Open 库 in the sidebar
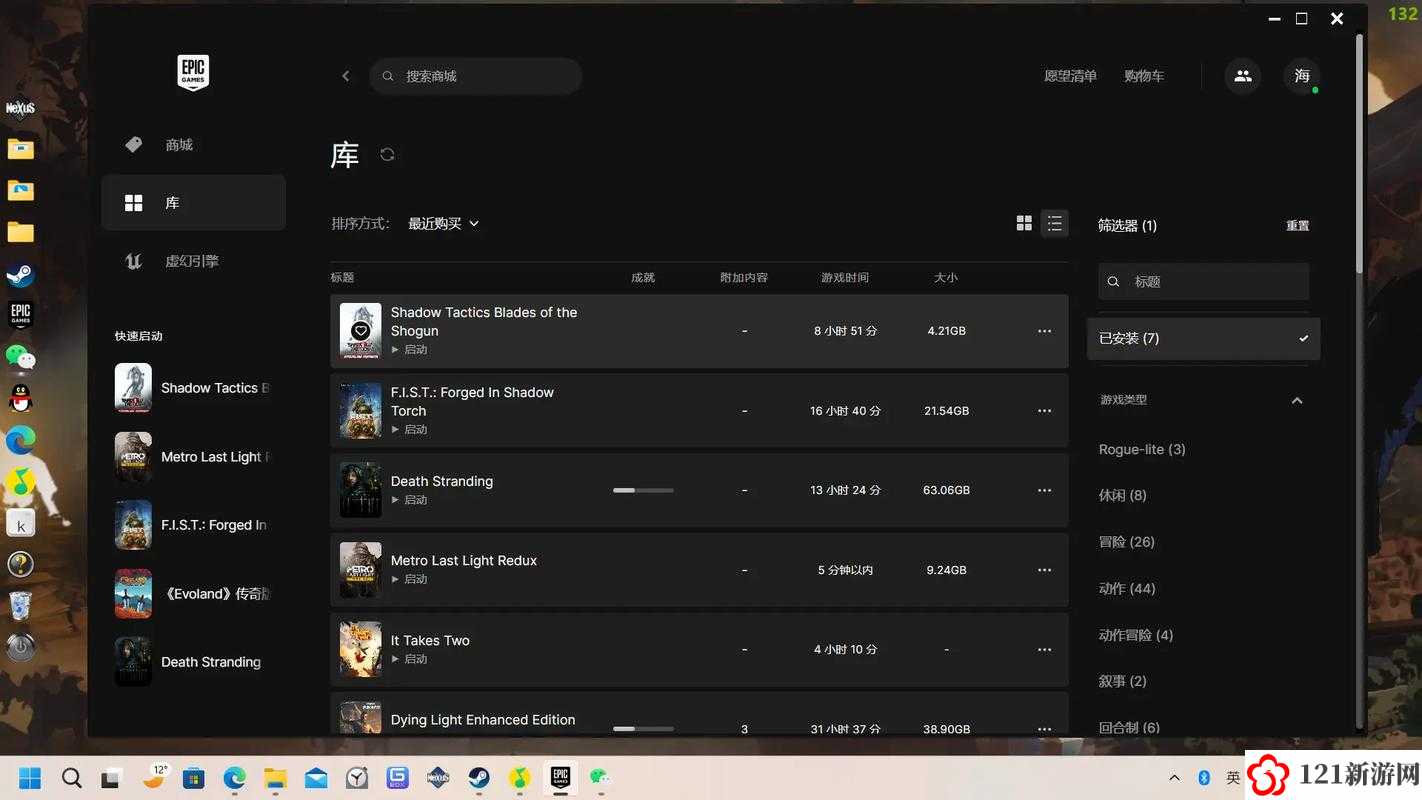The height and width of the screenshot is (800, 1422). pyautogui.click(x=193, y=203)
